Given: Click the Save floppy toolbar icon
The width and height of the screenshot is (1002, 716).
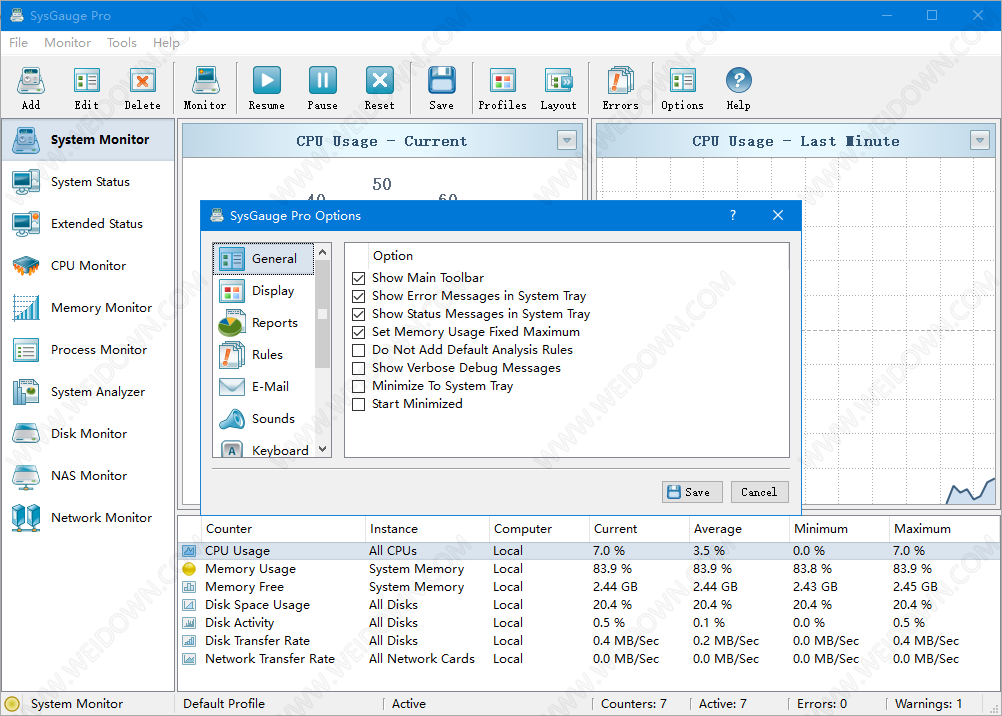Looking at the screenshot, I should coord(442,88).
